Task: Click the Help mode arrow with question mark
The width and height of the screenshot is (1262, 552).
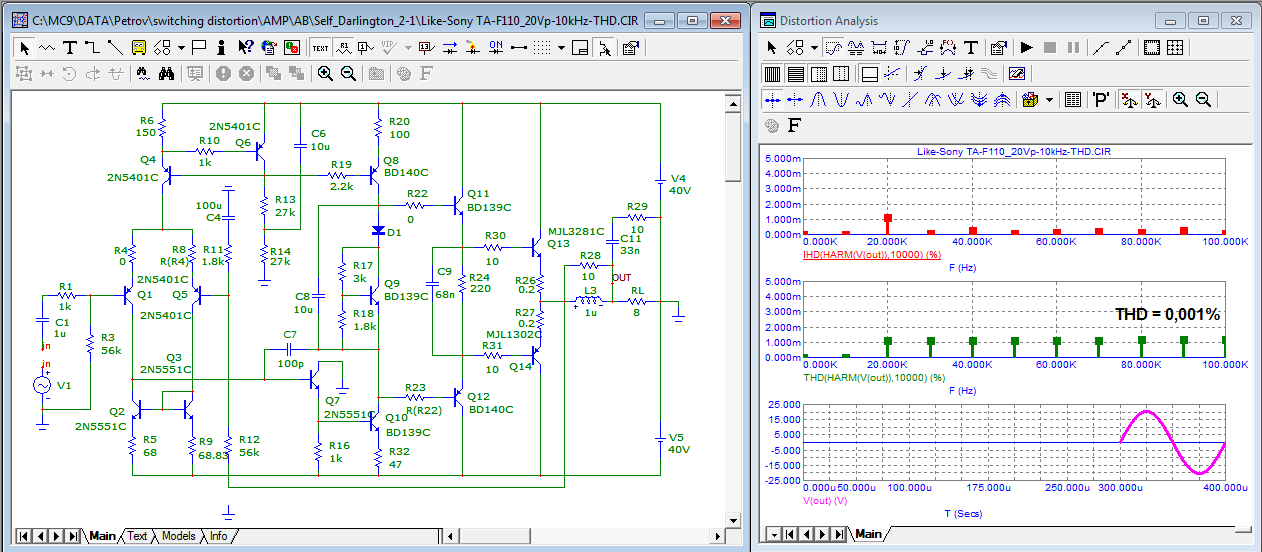Action: (244, 47)
